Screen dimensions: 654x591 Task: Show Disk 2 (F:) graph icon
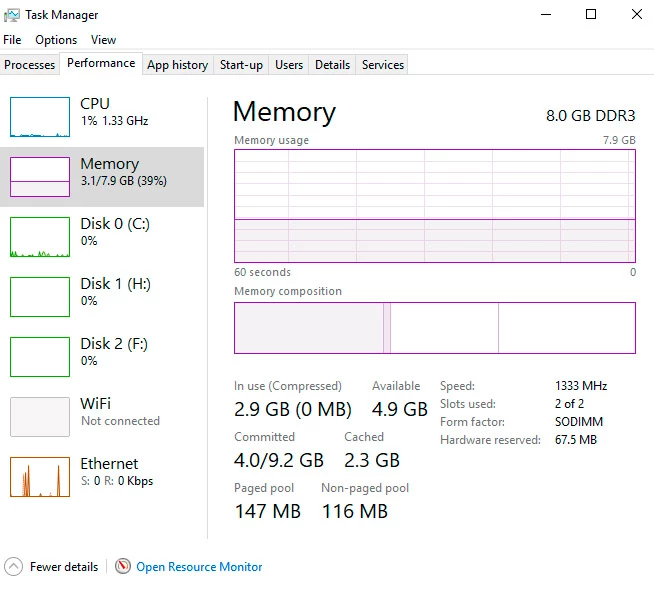(40, 357)
